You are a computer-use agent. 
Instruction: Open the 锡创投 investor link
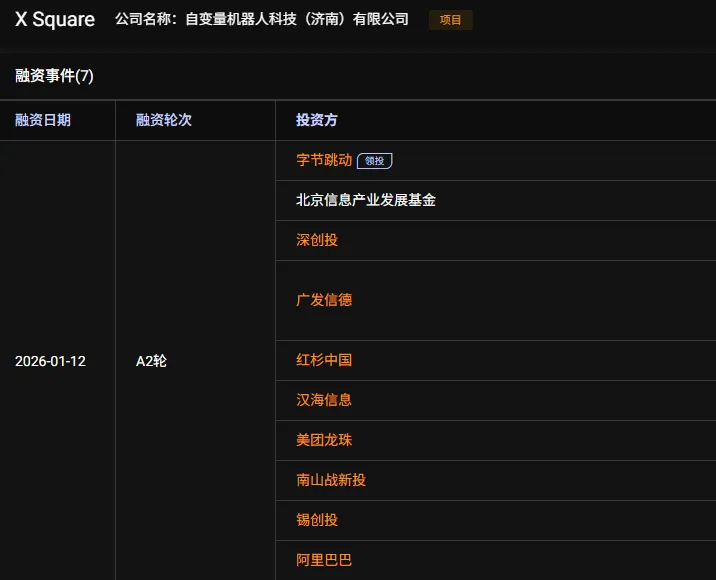317,520
